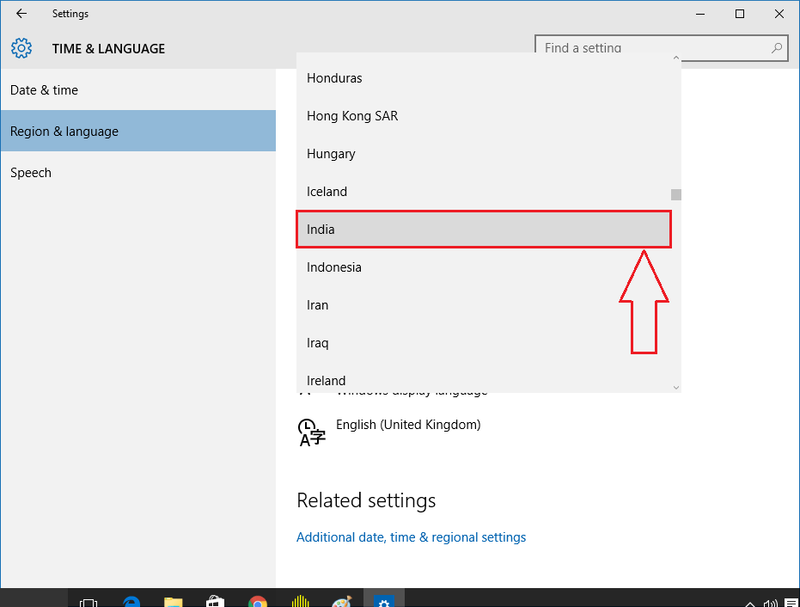Viewport: 800px width, 607px height.
Task: Open Task View from the taskbar
Action: tap(88, 602)
